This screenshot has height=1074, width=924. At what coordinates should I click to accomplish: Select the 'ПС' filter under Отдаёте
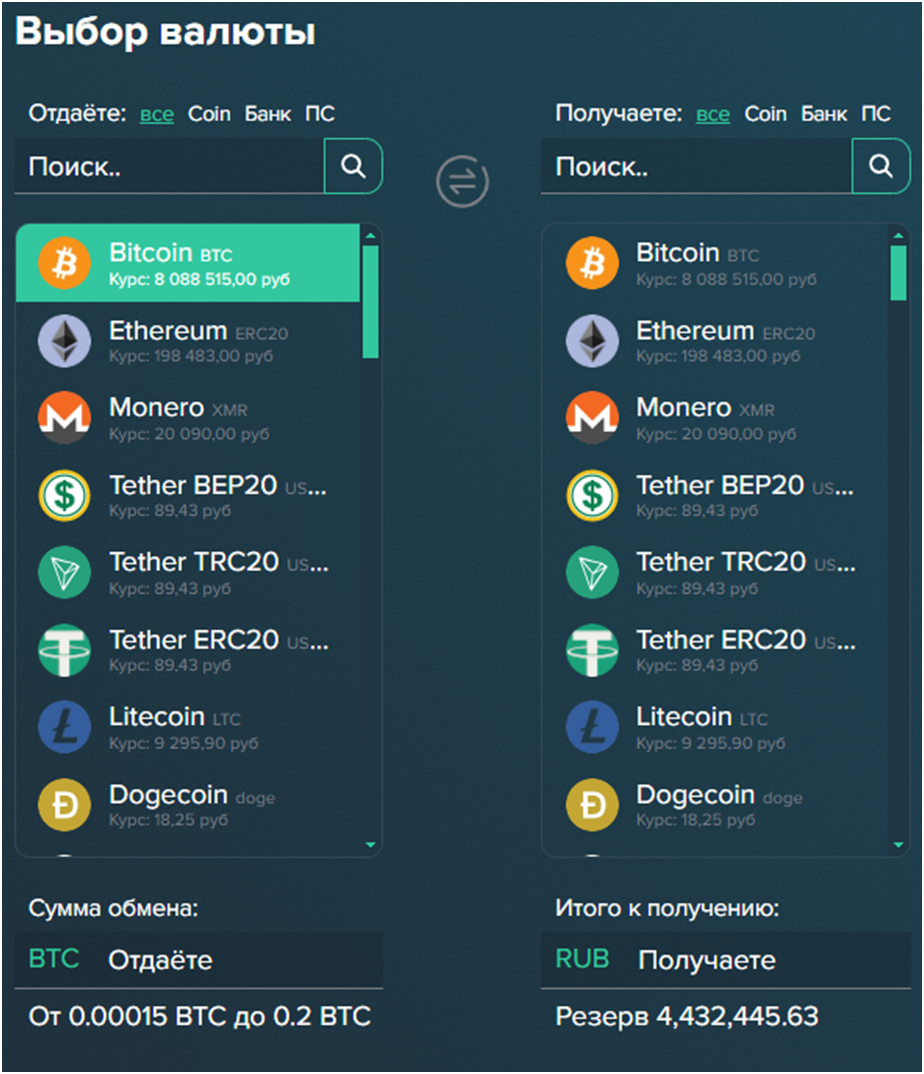point(320,114)
